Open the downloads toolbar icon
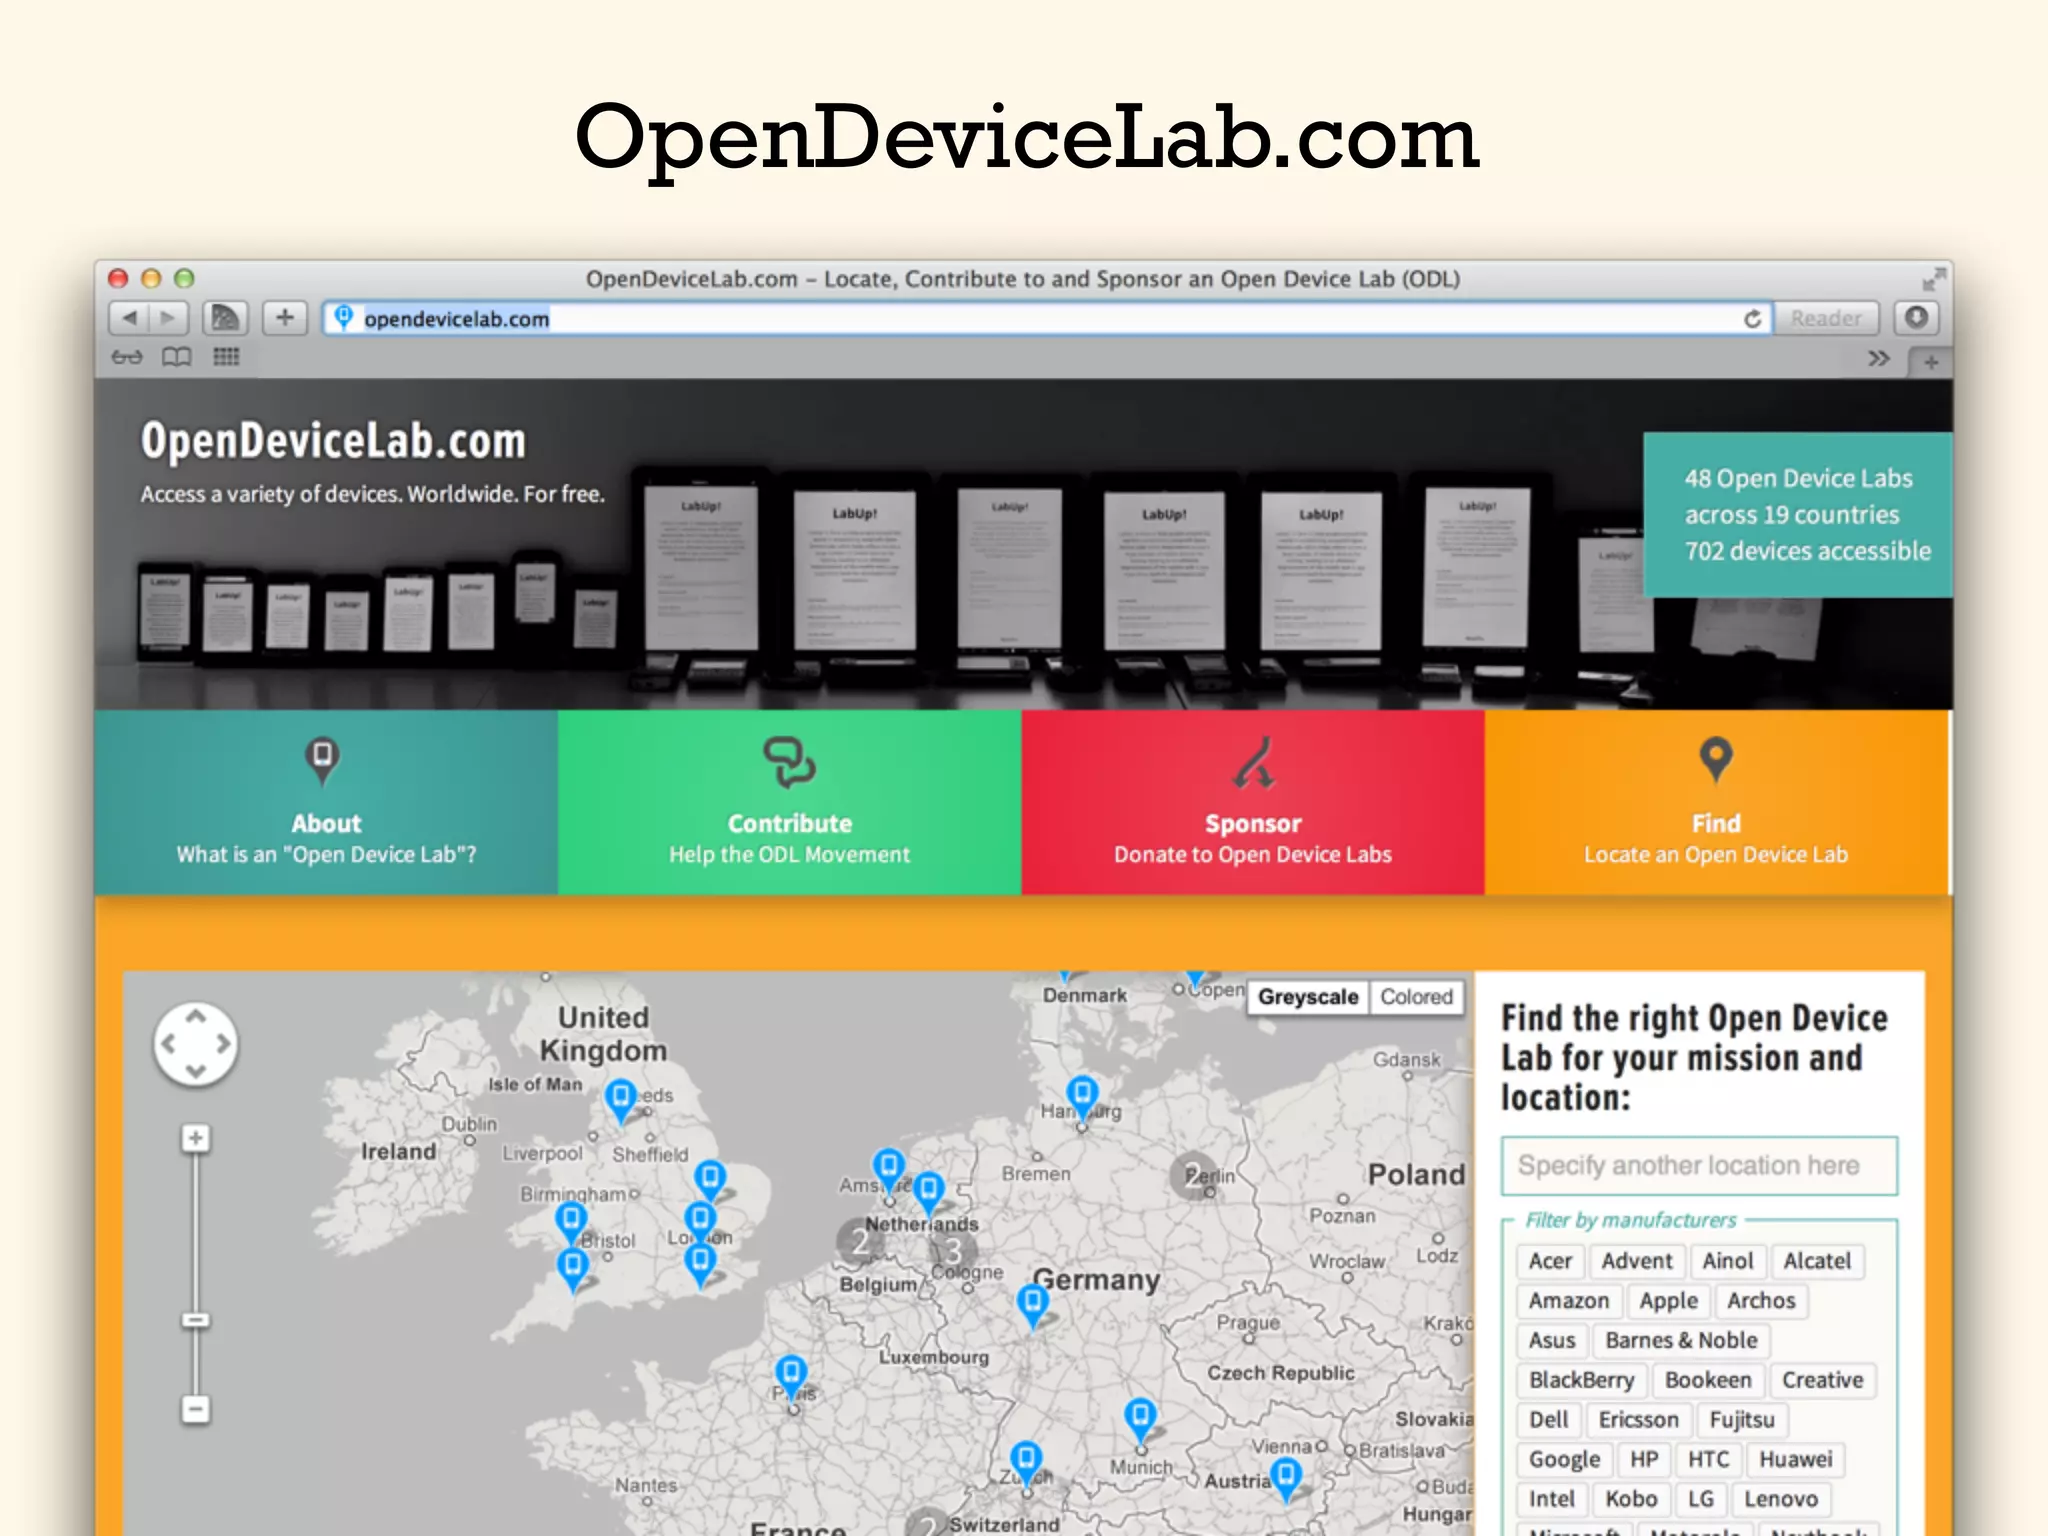 pyautogui.click(x=1916, y=318)
